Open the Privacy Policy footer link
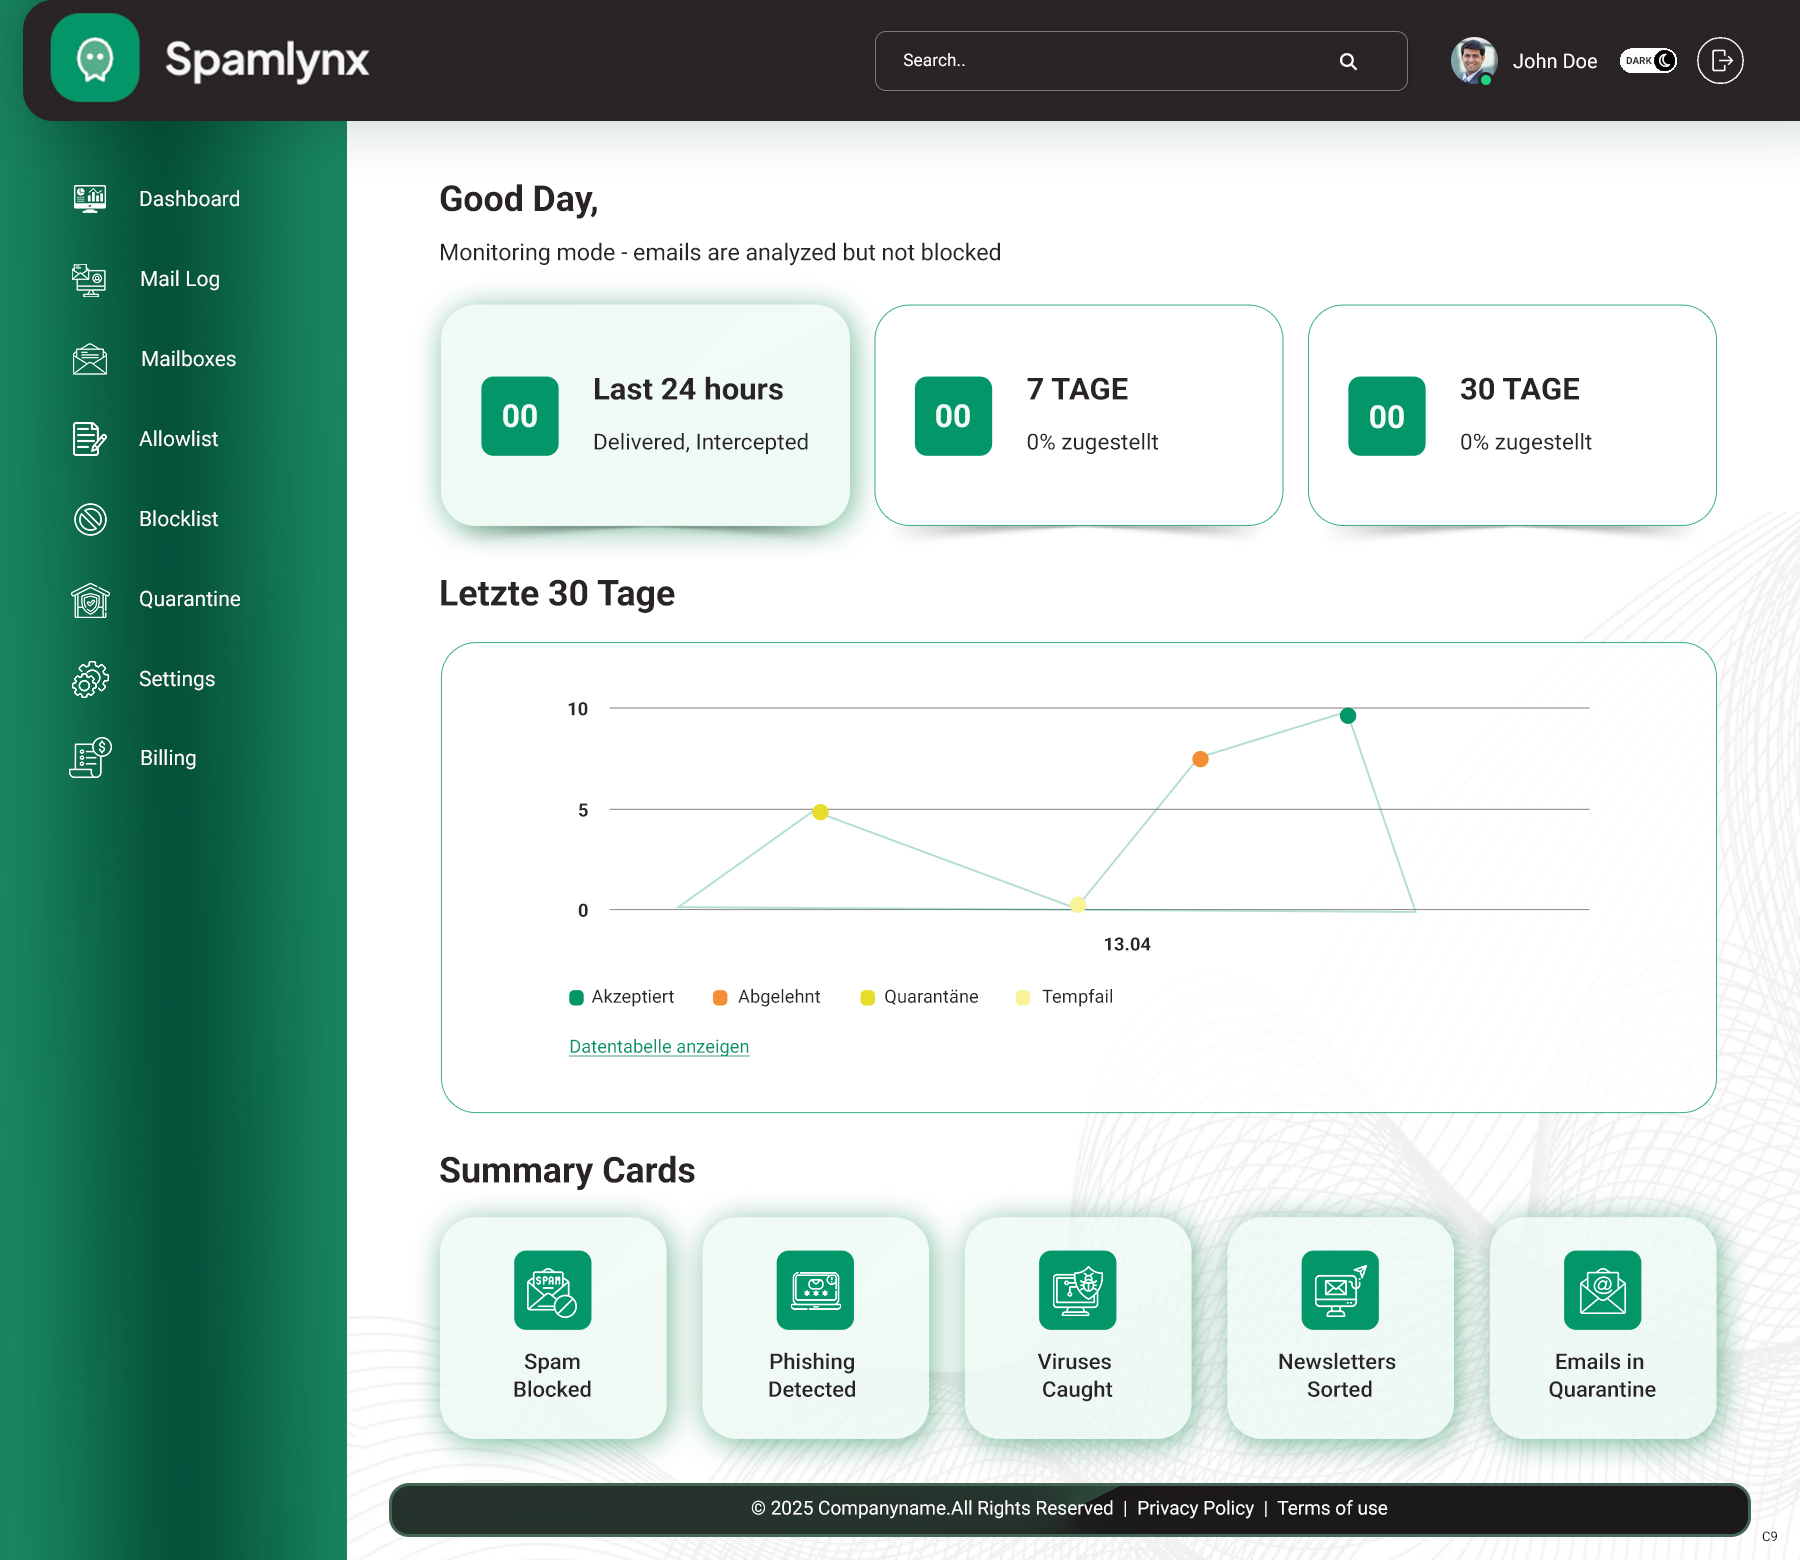This screenshot has height=1560, width=1800. tap(1195, 1508)
